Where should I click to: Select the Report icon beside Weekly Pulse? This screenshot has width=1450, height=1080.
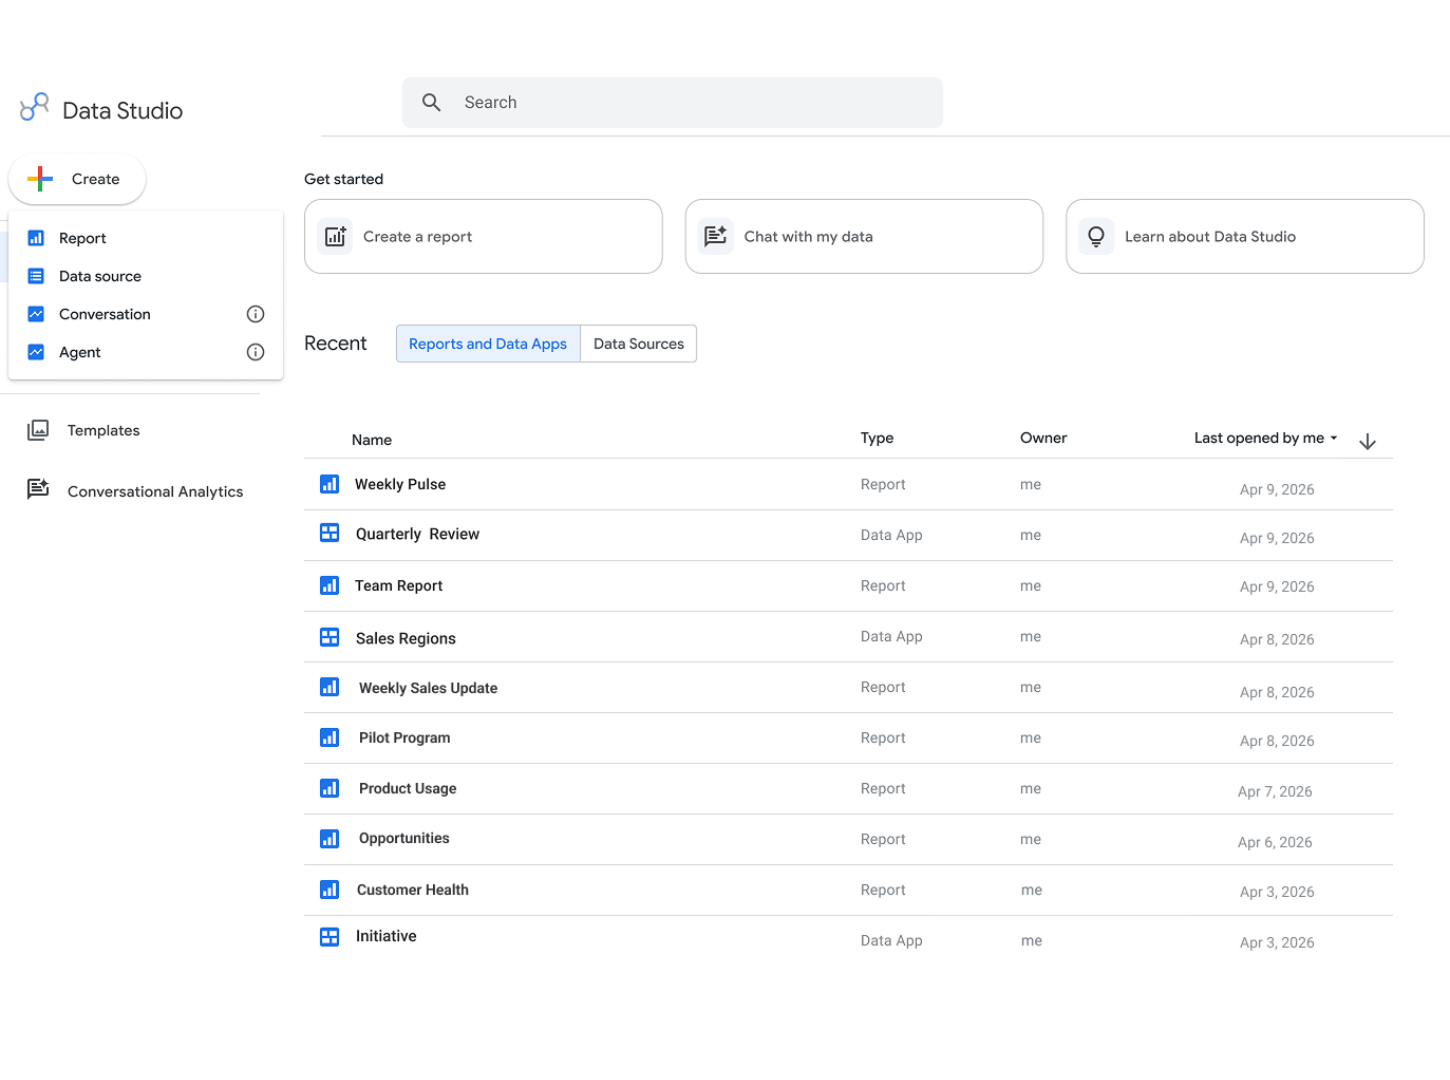[x=329, y=484]
